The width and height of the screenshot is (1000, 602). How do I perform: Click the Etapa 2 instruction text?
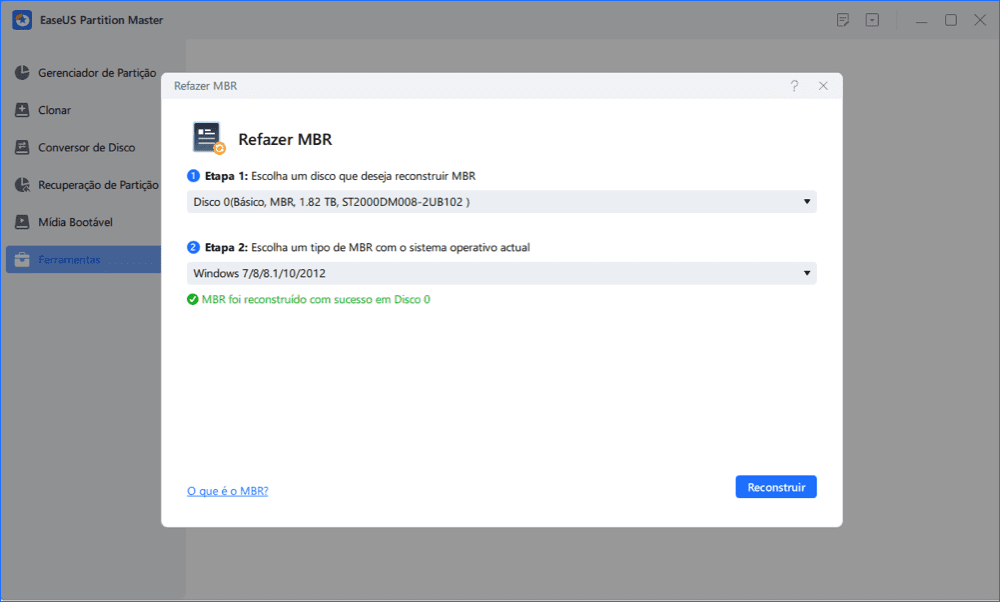tap(367, 247)
